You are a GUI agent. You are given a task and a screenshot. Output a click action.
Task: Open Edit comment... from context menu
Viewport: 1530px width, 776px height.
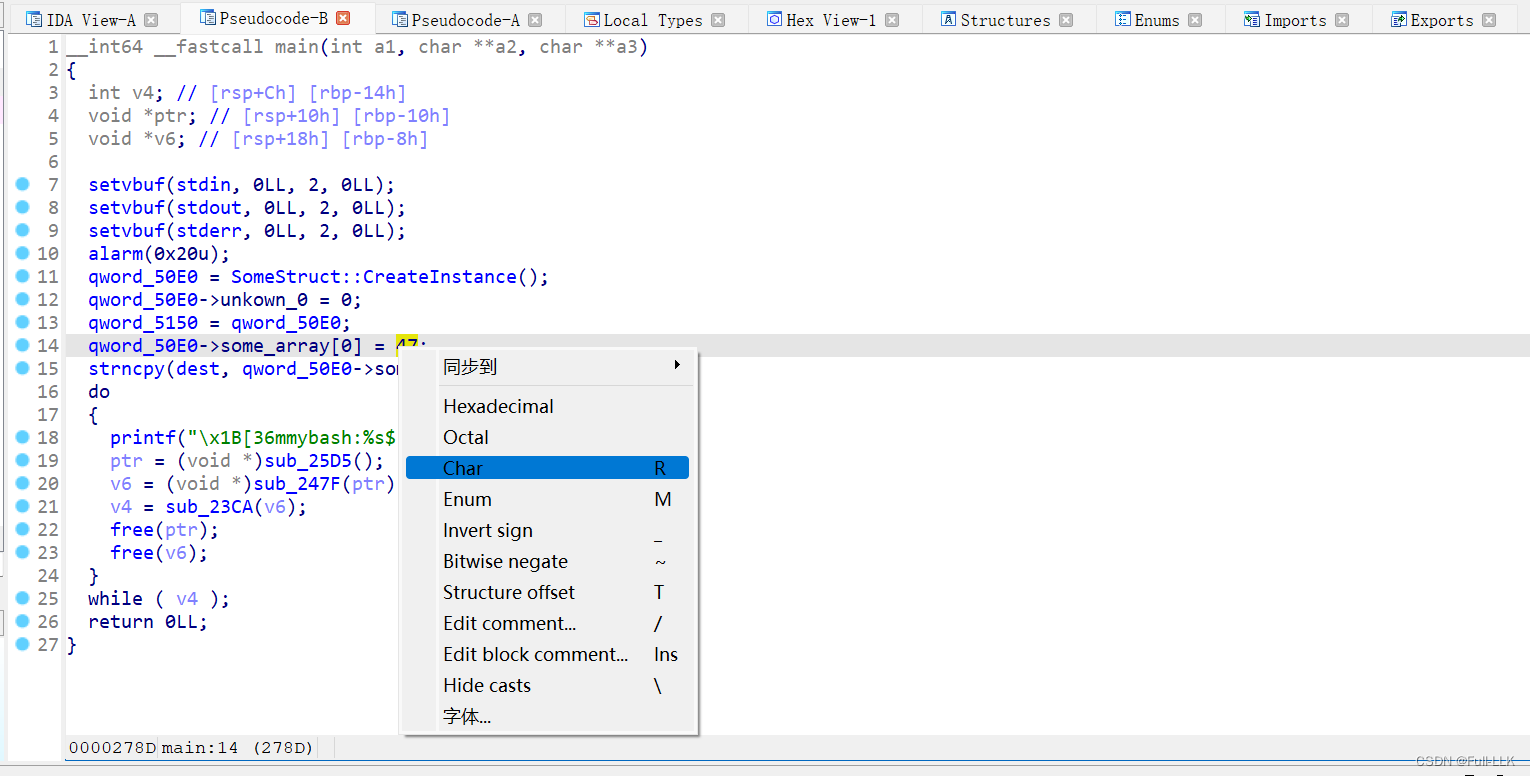(547, 623)
